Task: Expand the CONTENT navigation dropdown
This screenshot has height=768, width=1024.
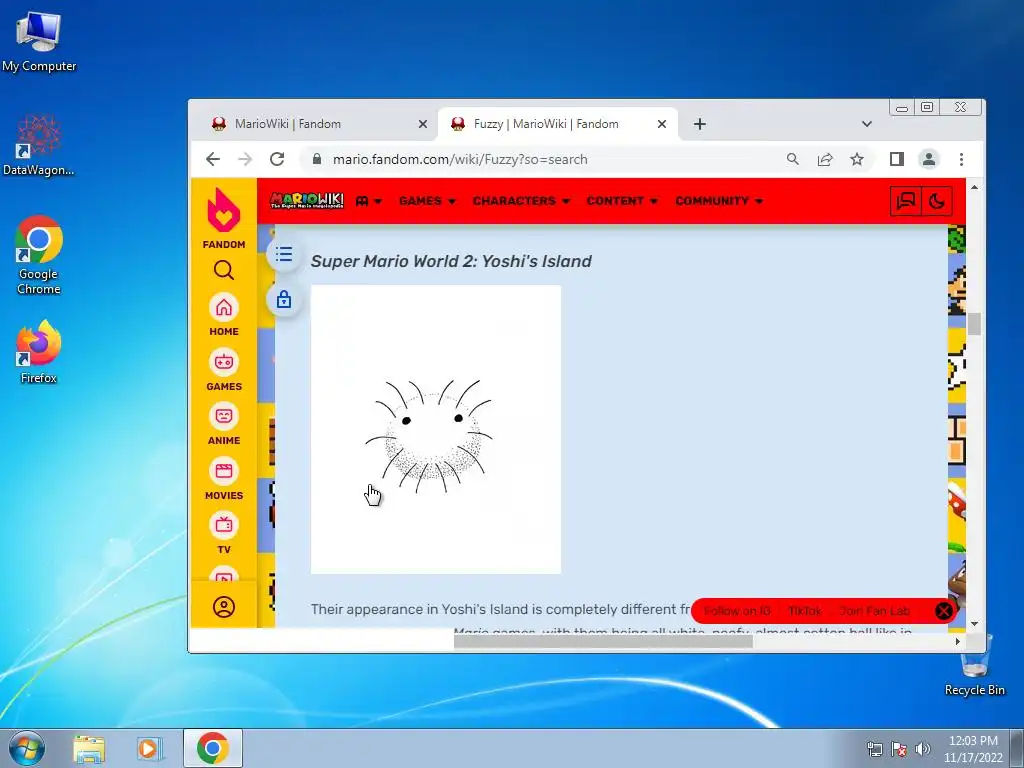Action: coord(622,201)
